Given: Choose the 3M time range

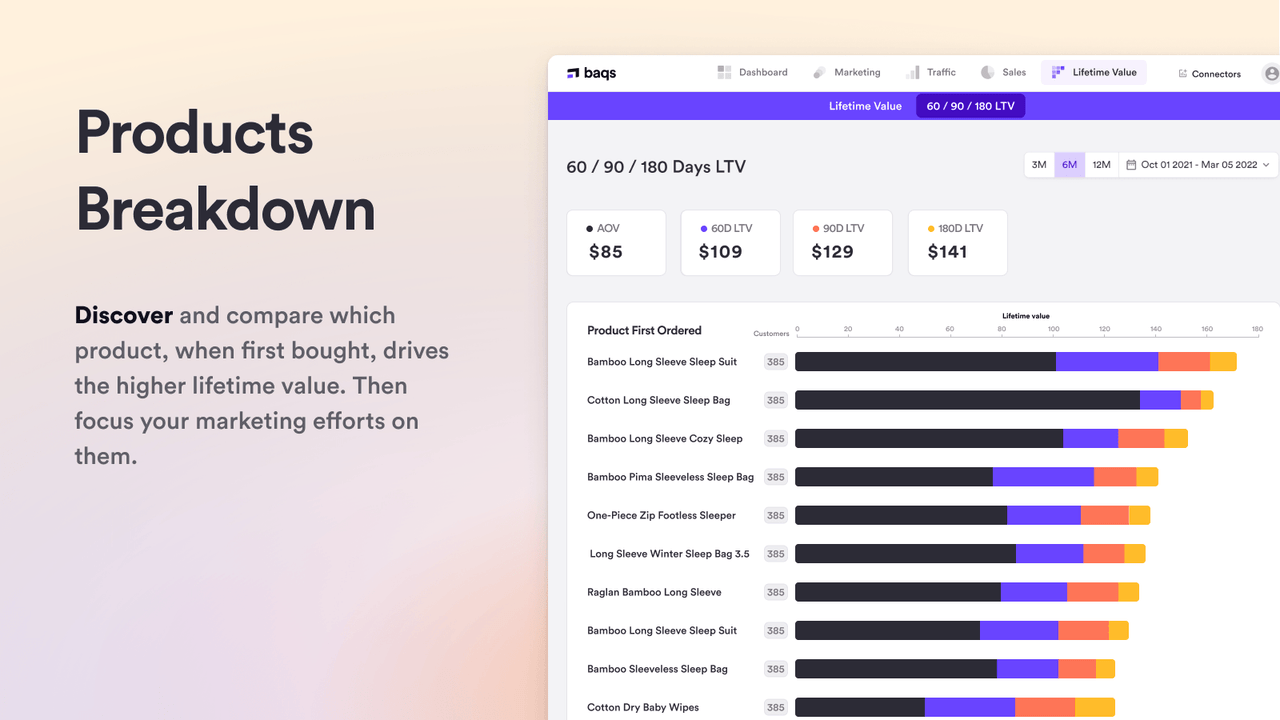Looking at the screenshot, I should click(1039, 165).
